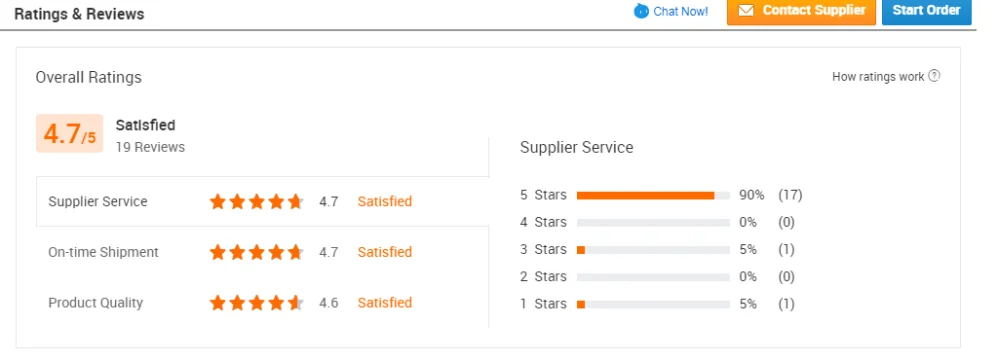Viewport: 1000px width, 360px height.
Task: Click the 4 Stars empty bar
Action: (653, 223)
